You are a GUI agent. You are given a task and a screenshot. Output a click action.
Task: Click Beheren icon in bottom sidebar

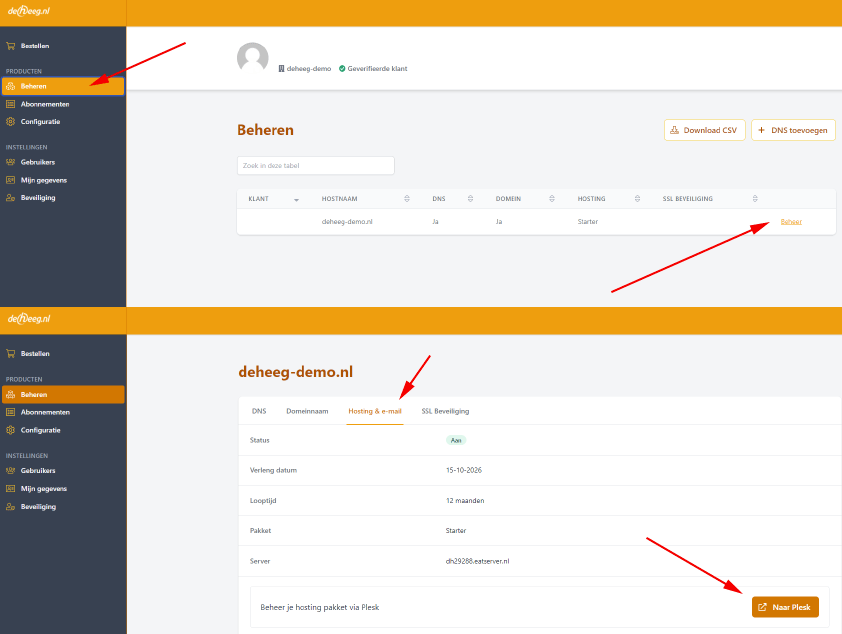pos(10,395)
